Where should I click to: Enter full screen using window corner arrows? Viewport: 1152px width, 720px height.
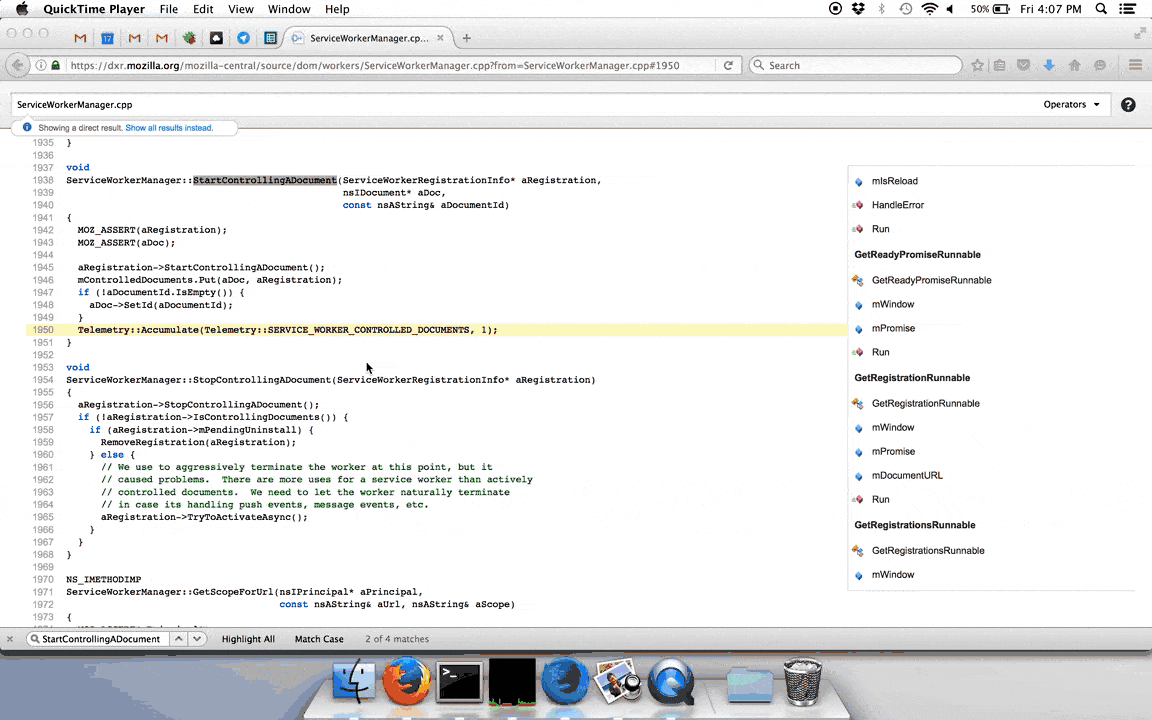1140,33
